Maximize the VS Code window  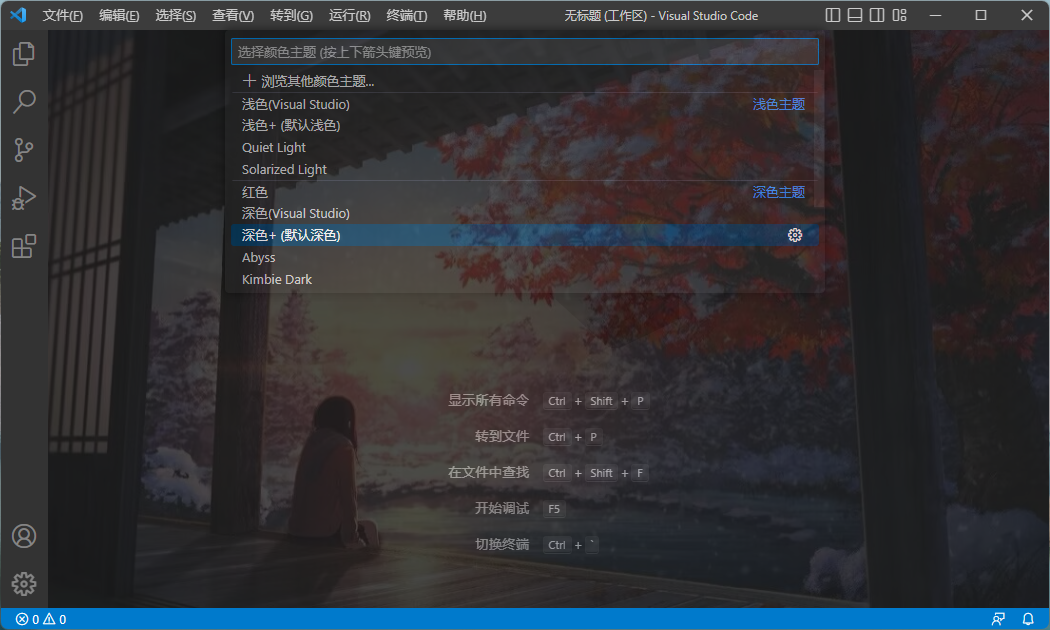(x=980, y=15)
